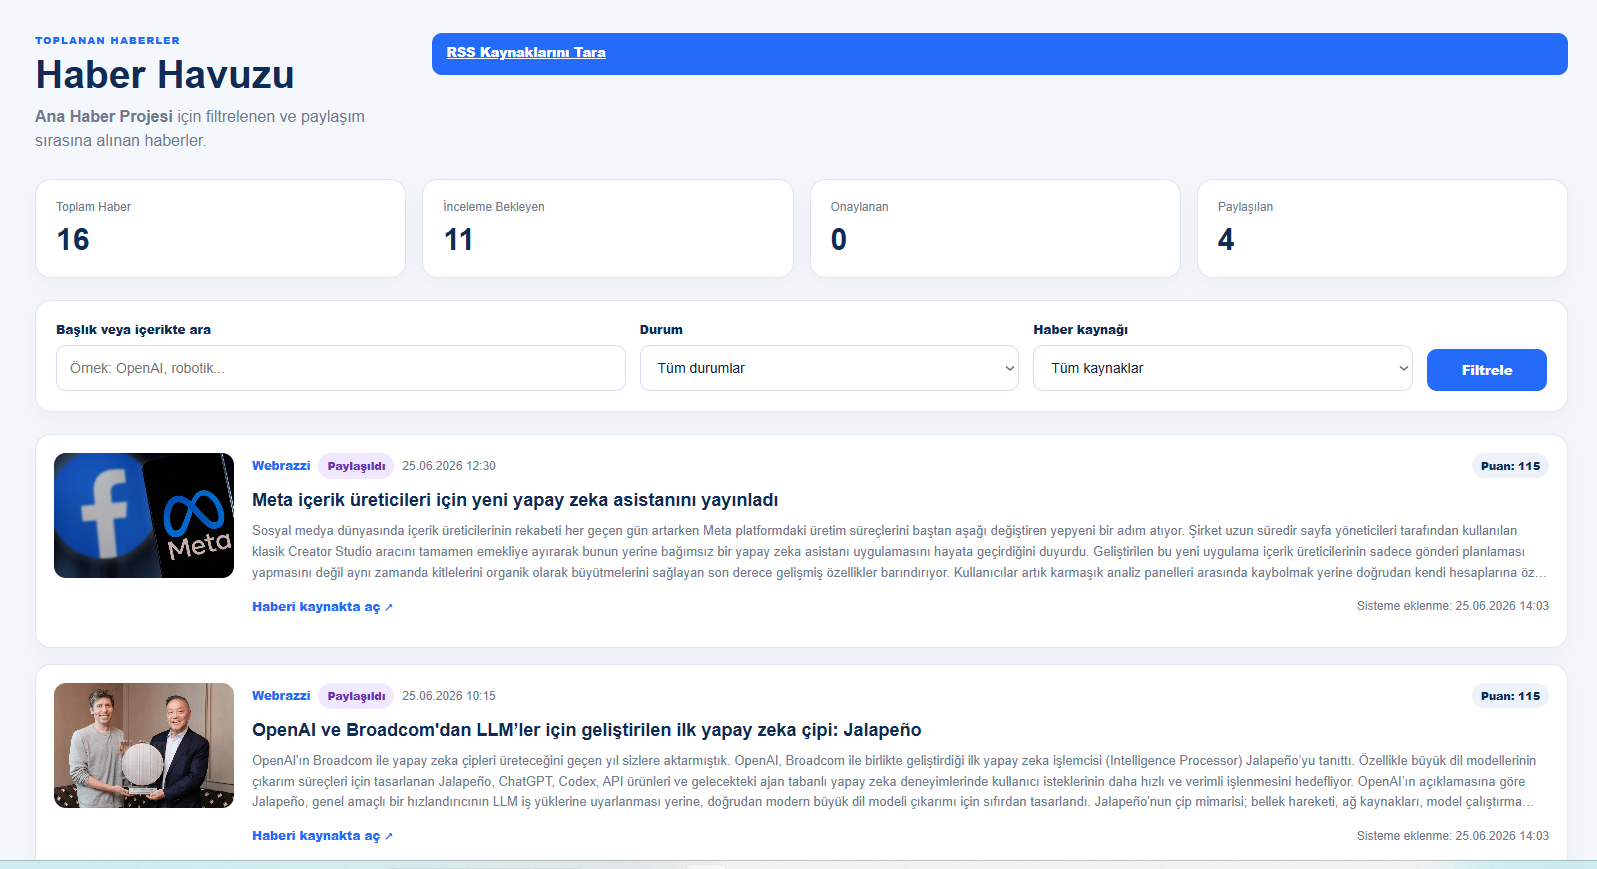Open the OpenAI Broadcom chip news thumbnail
This screenshot has width=1597, height=869.
point(144,746)
